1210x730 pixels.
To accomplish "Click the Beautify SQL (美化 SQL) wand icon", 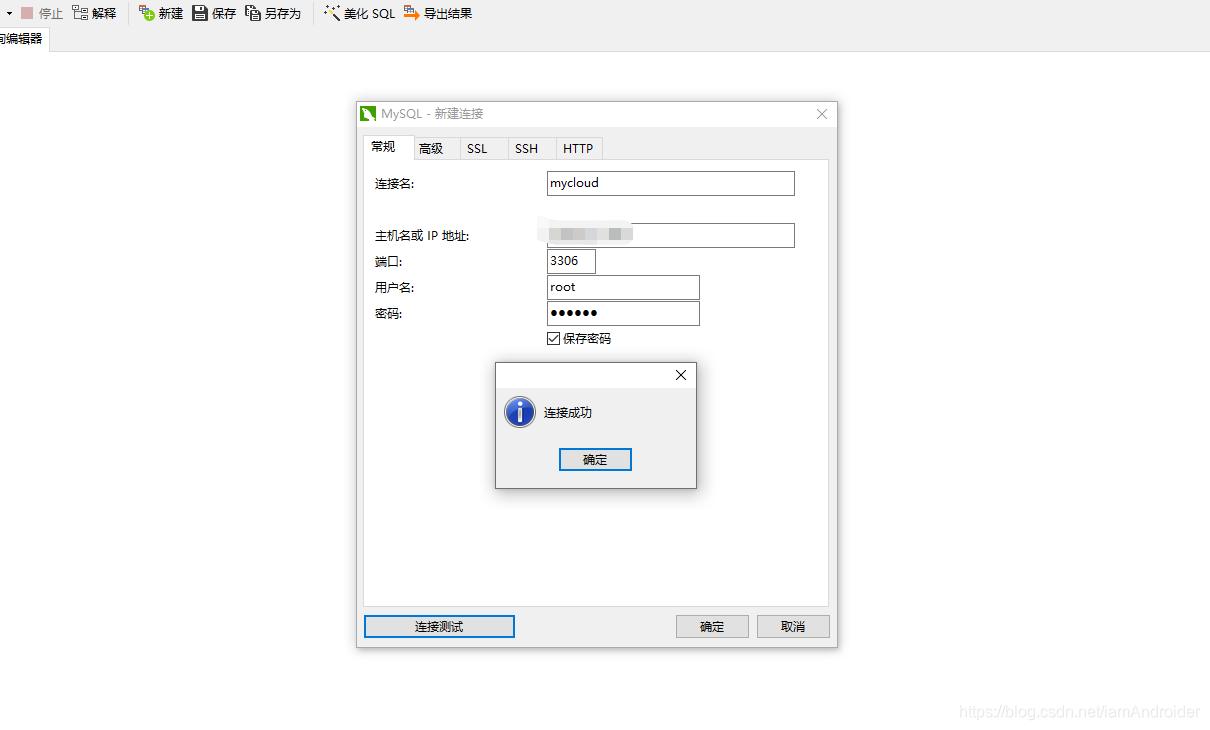I will tap(332, 13).
